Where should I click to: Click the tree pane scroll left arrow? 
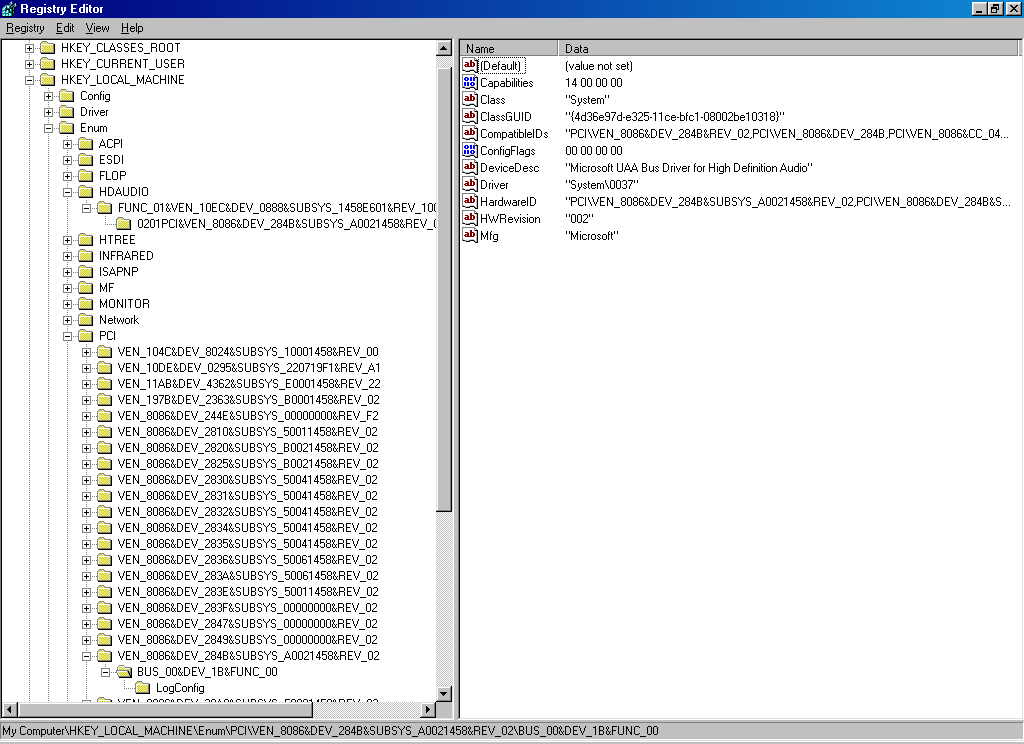point(10,709)
